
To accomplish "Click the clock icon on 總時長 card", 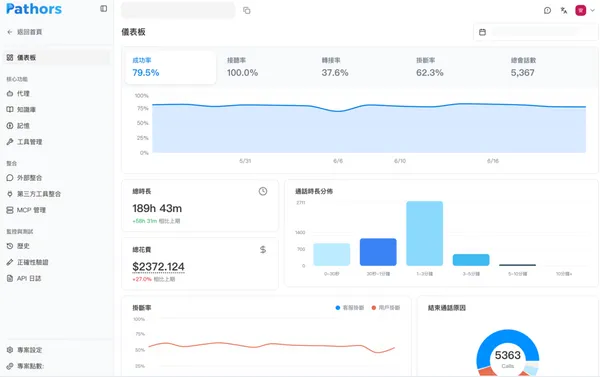I will [x=263, y=191].
